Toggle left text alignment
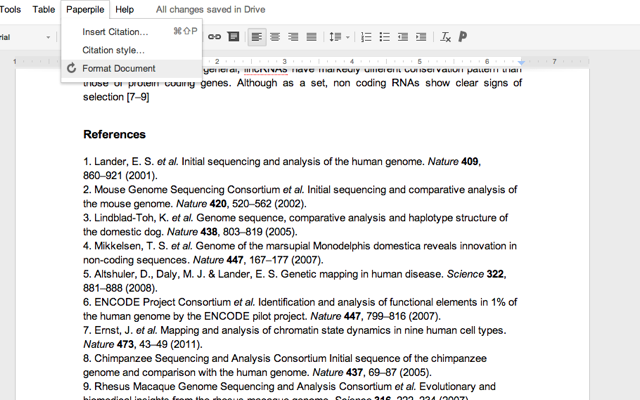Screen dimensions: 640x400 coord(257,37)
